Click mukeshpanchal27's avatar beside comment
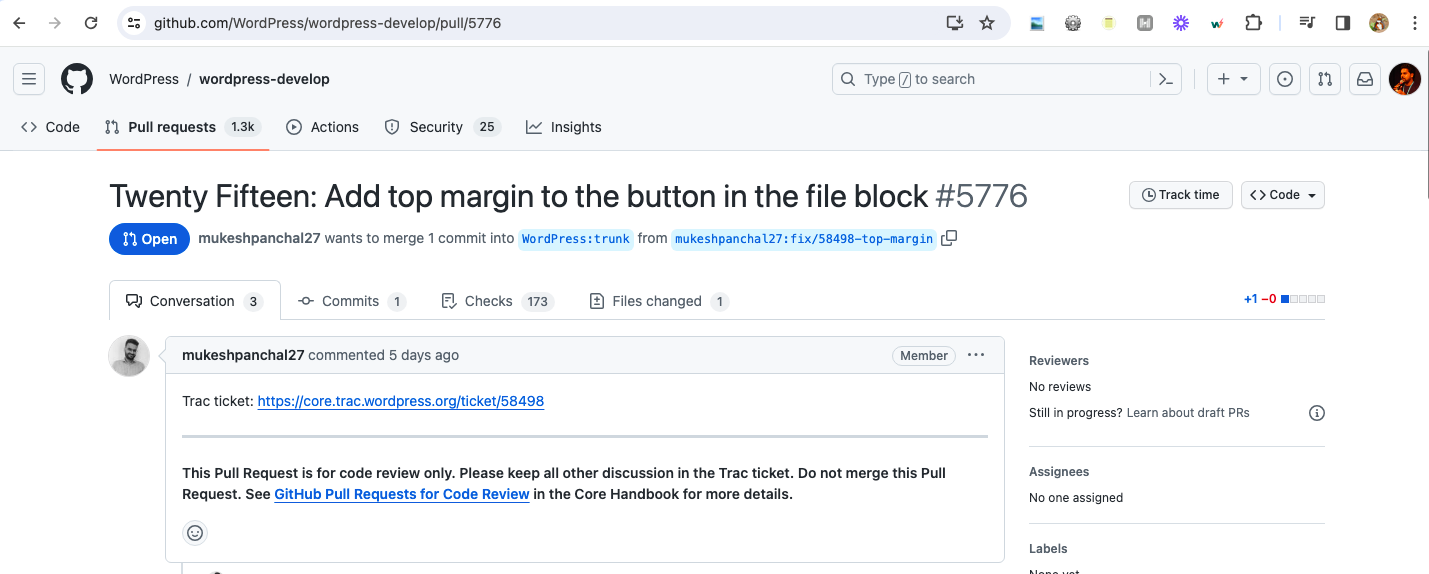This screenshot has width=1429, height=574. coord(129,356)
